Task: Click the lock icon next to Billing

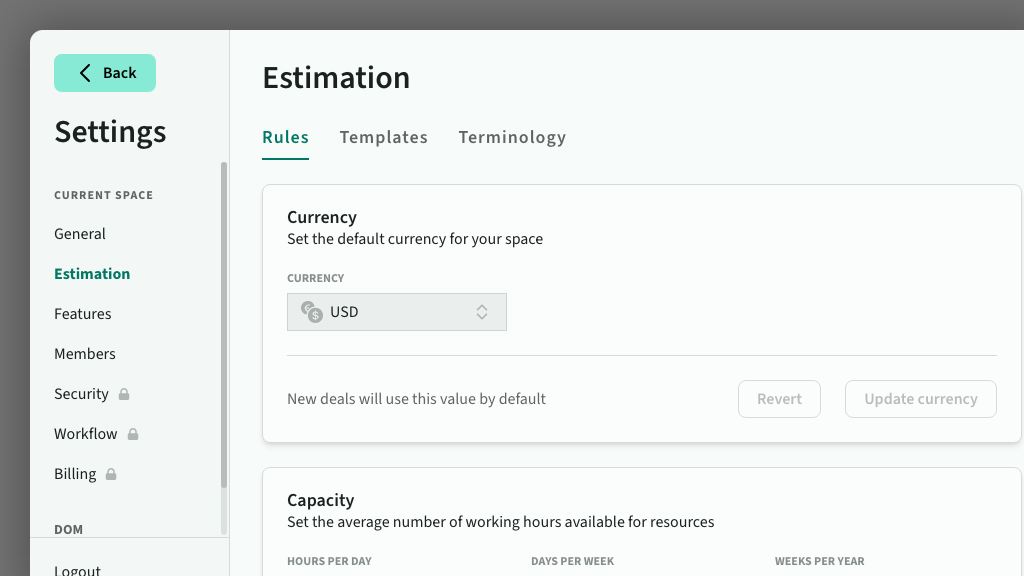Action: pos(111,474)
